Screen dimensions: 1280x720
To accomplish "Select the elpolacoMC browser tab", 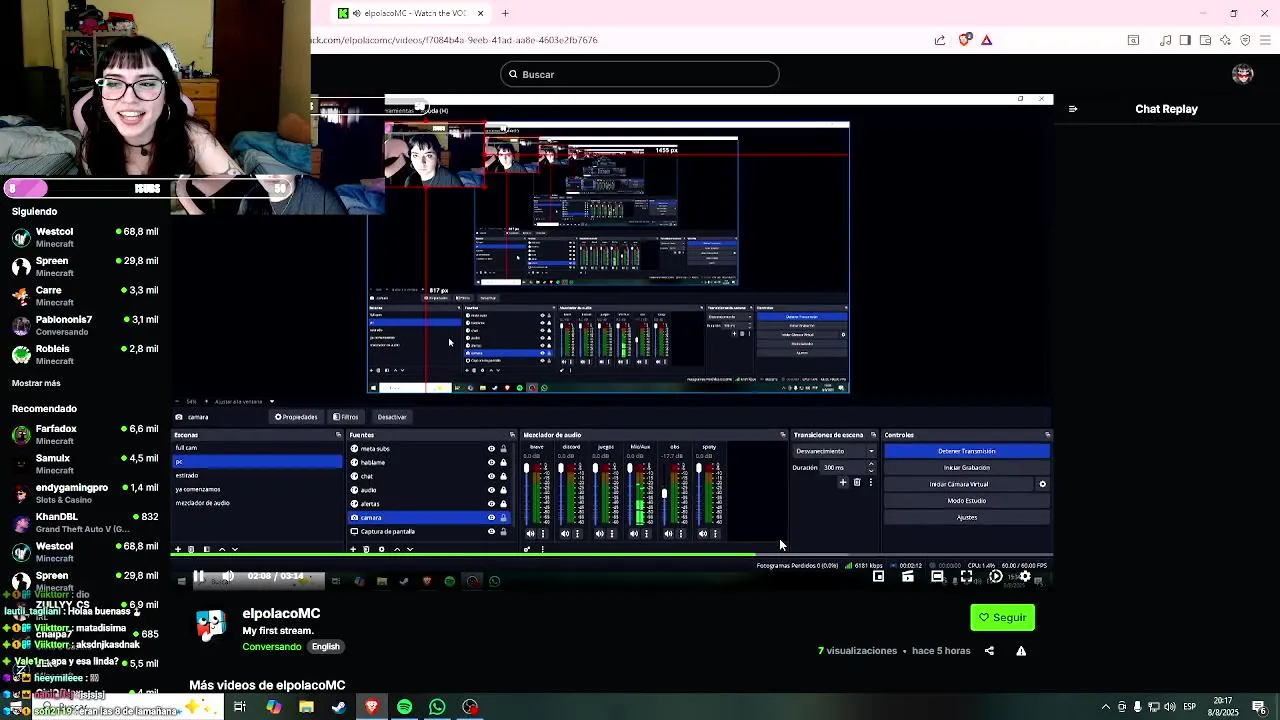I will (413, 13).
